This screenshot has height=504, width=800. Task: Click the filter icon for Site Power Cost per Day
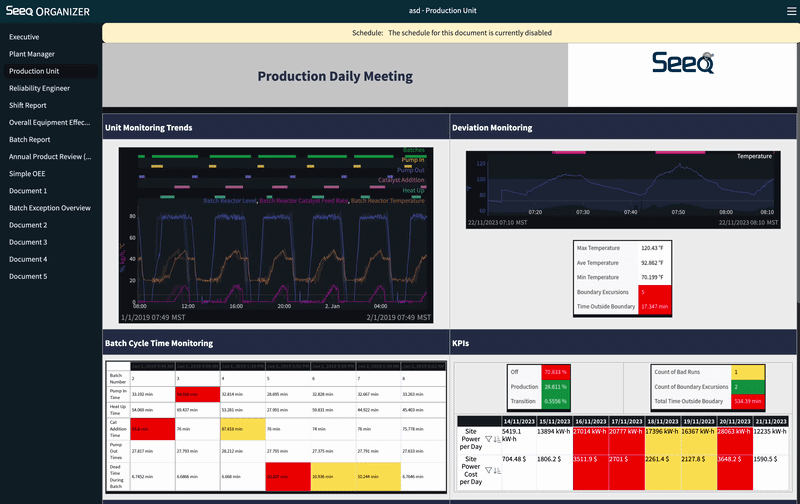[x=488, y=470]
